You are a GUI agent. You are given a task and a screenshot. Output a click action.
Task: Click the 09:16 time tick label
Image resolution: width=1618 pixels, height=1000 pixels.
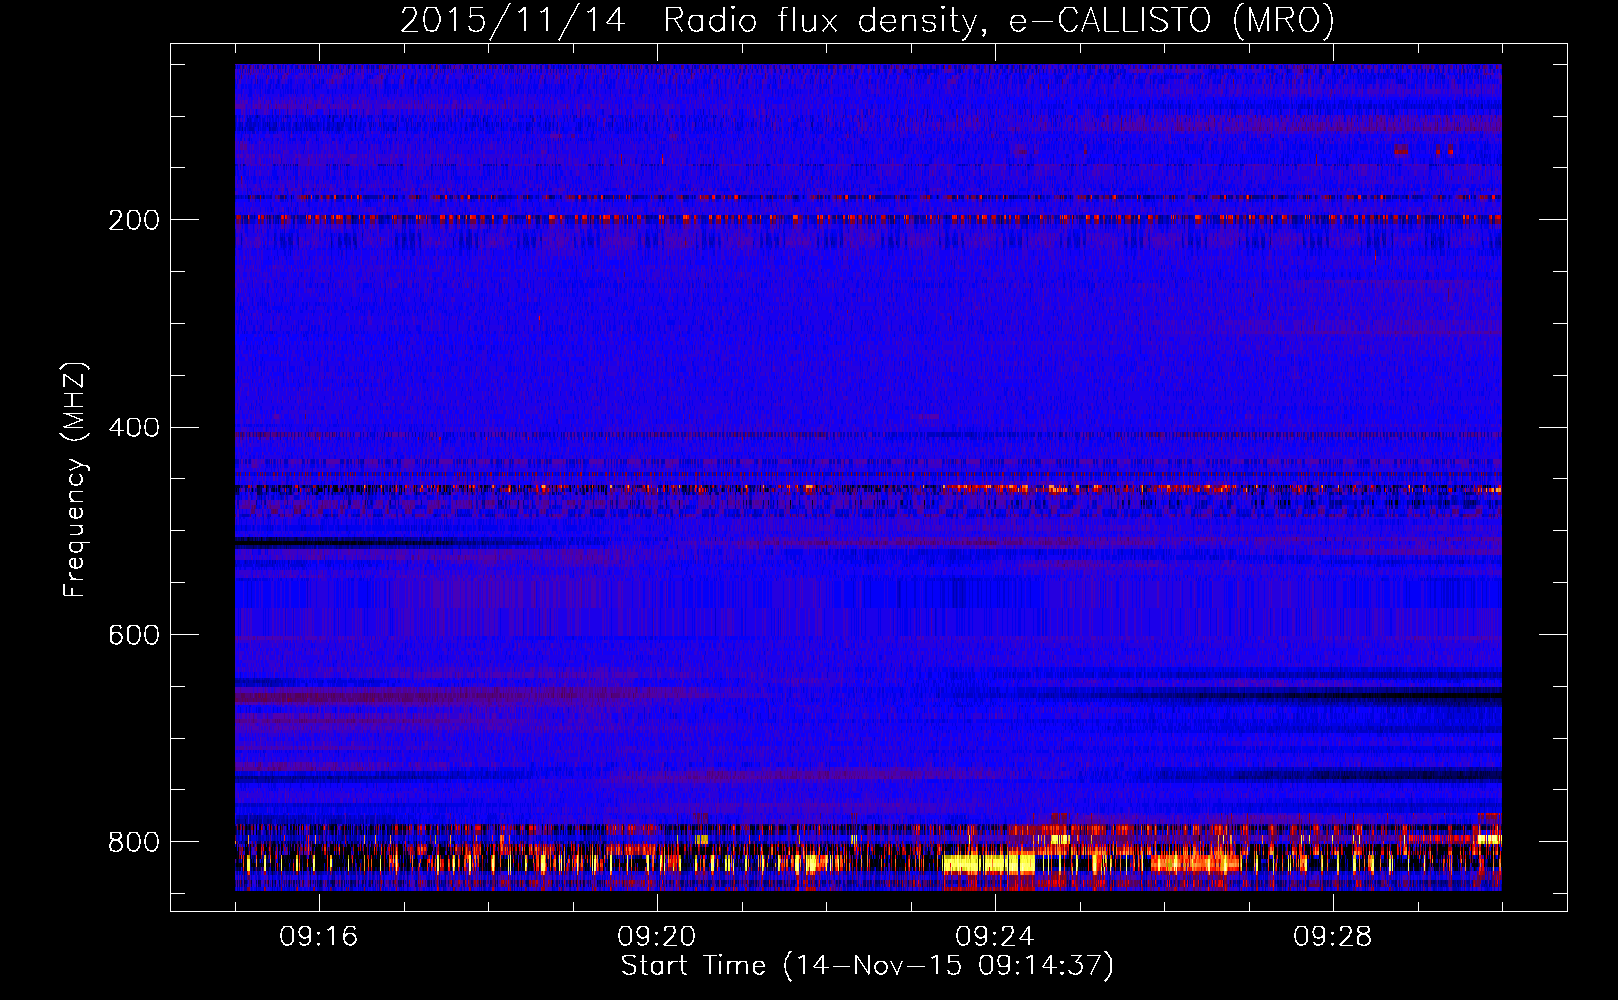tap(319, 936)
